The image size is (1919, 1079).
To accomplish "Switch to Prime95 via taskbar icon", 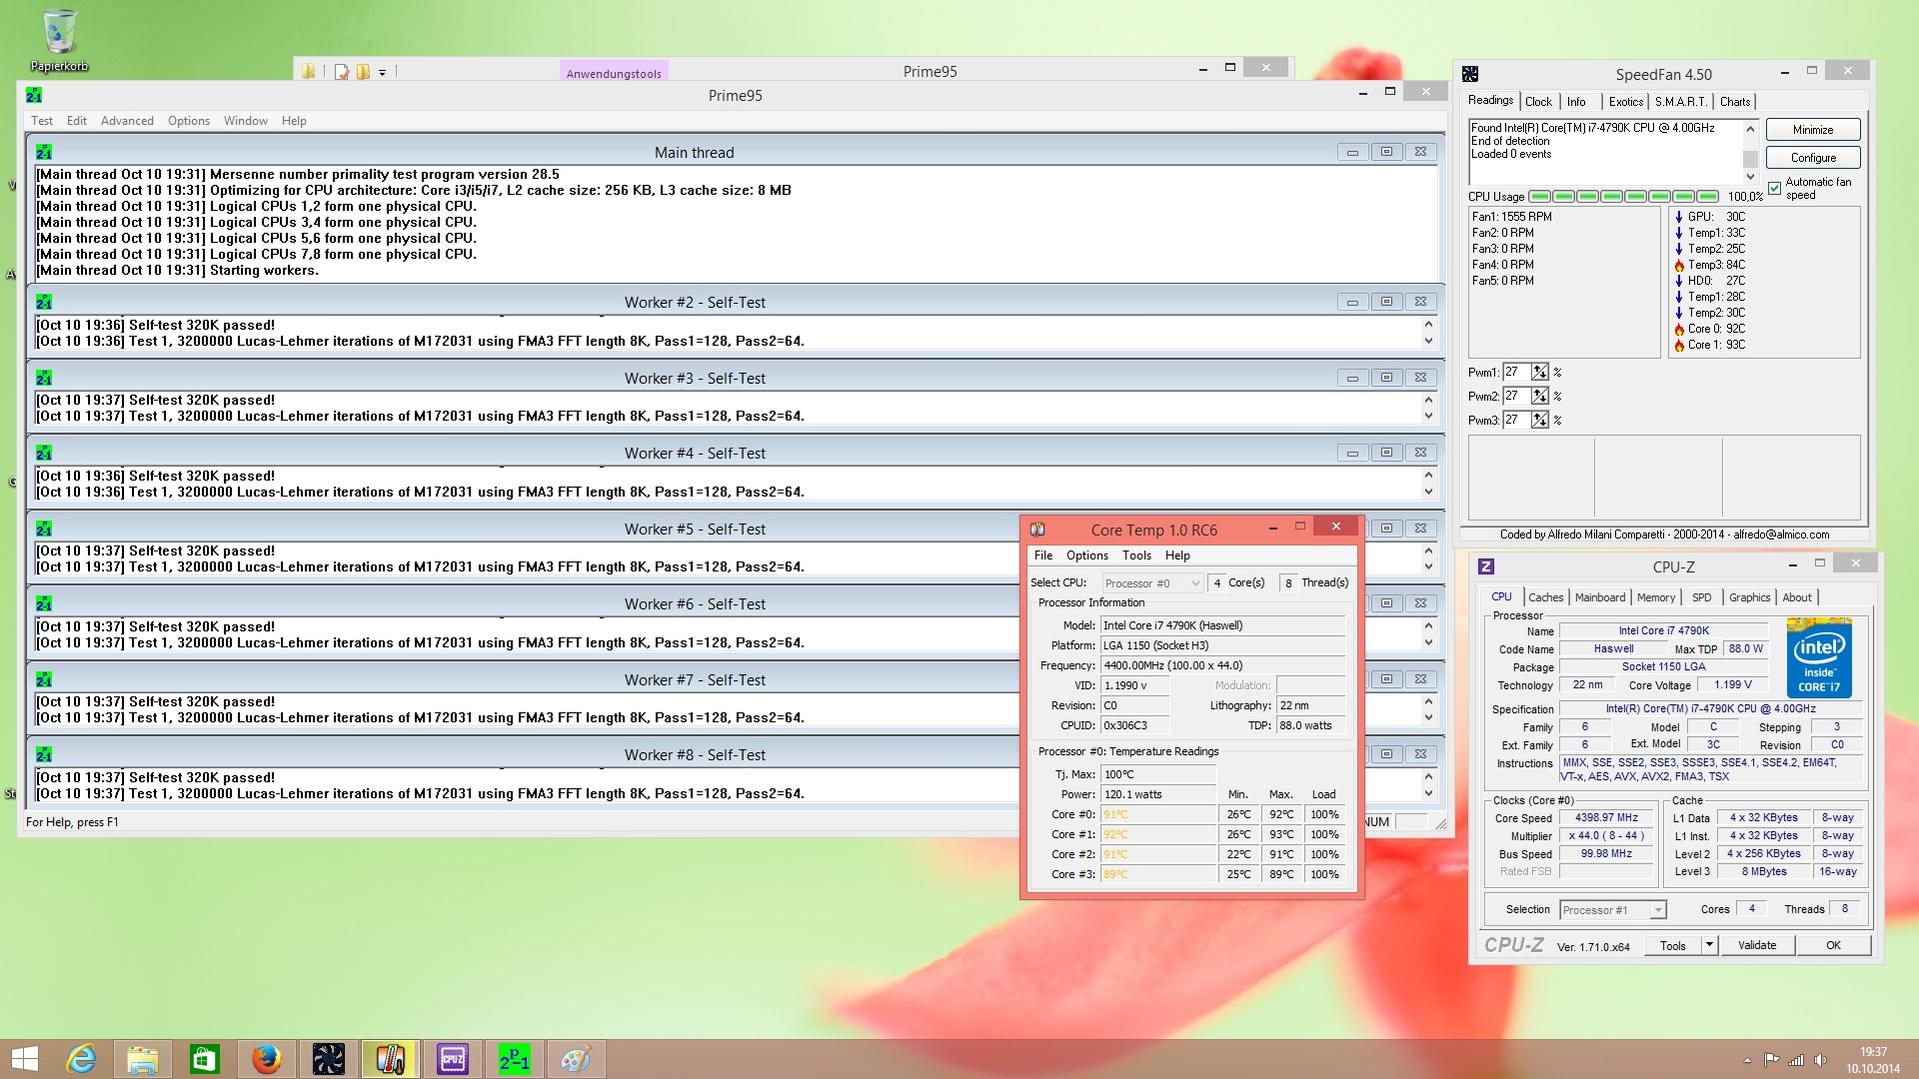I will pos(514,1059).
